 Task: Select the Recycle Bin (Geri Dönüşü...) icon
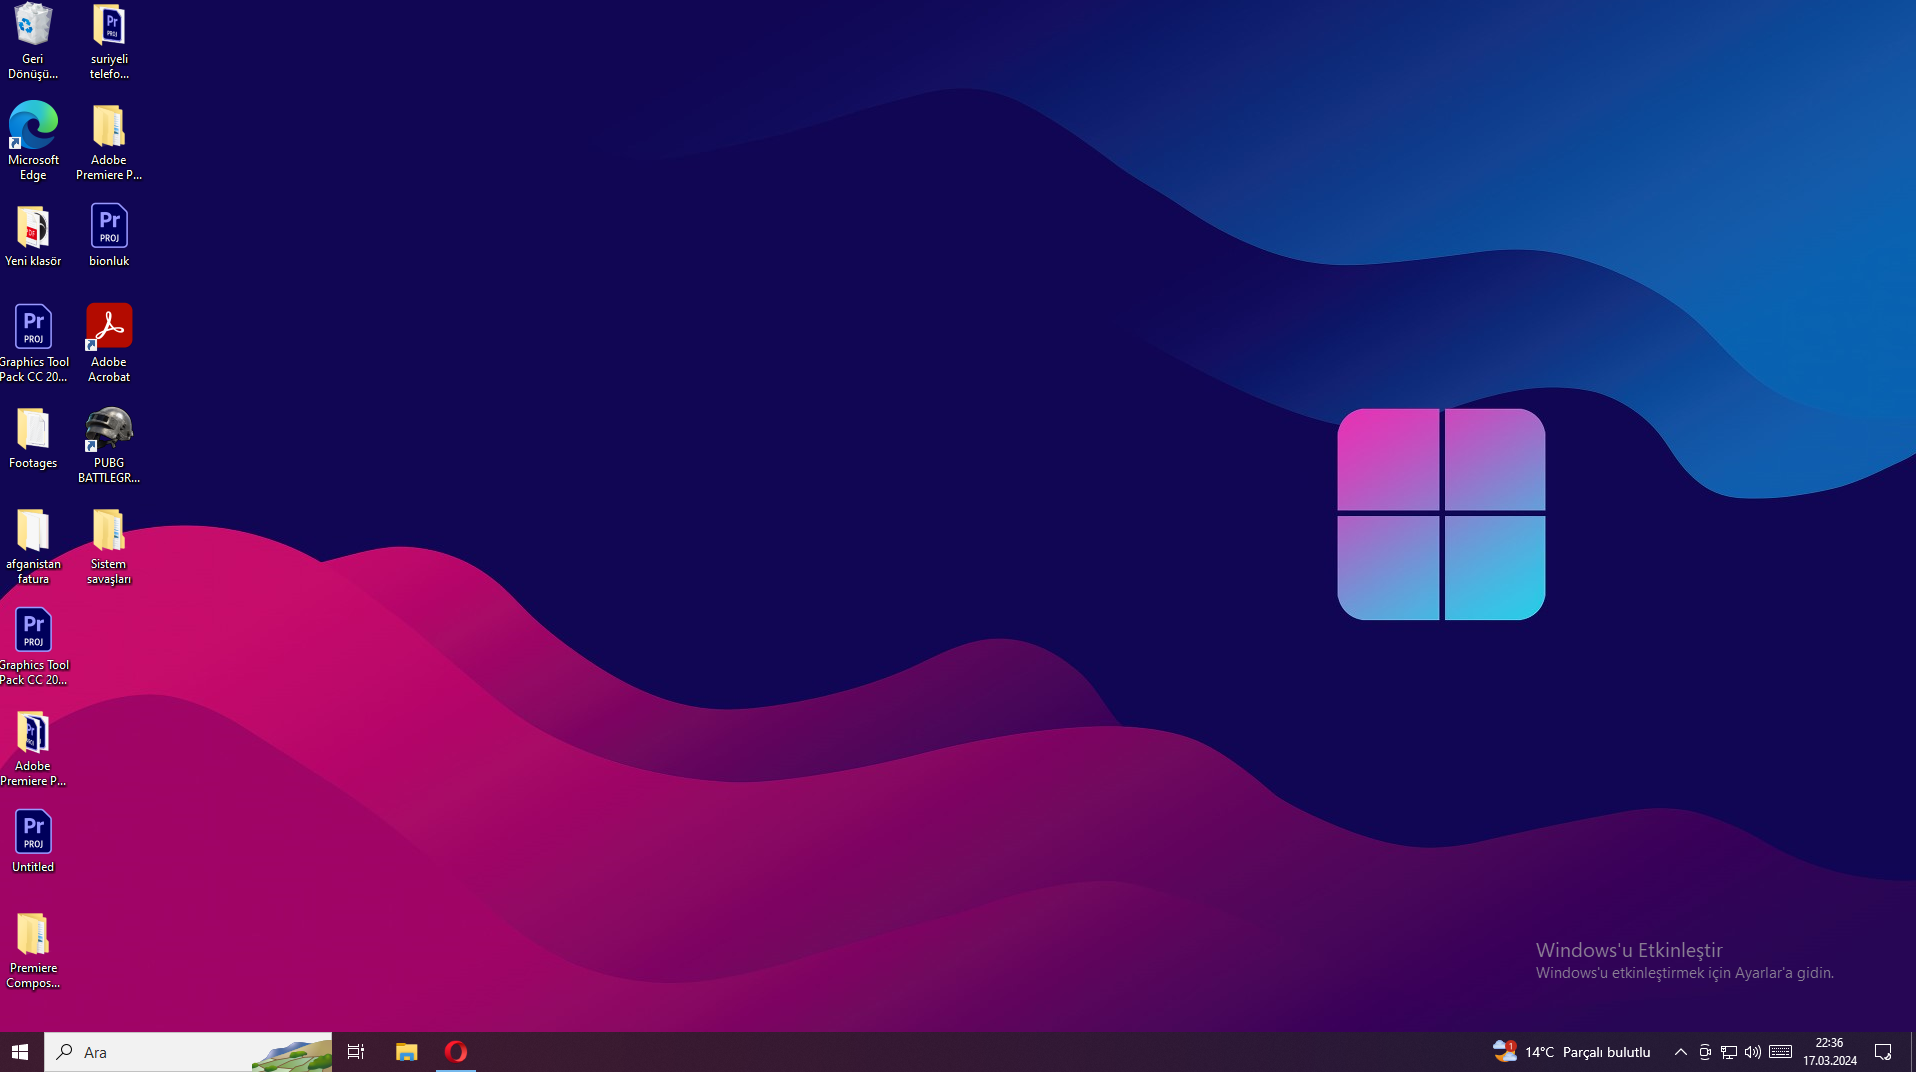coord(33,41)
